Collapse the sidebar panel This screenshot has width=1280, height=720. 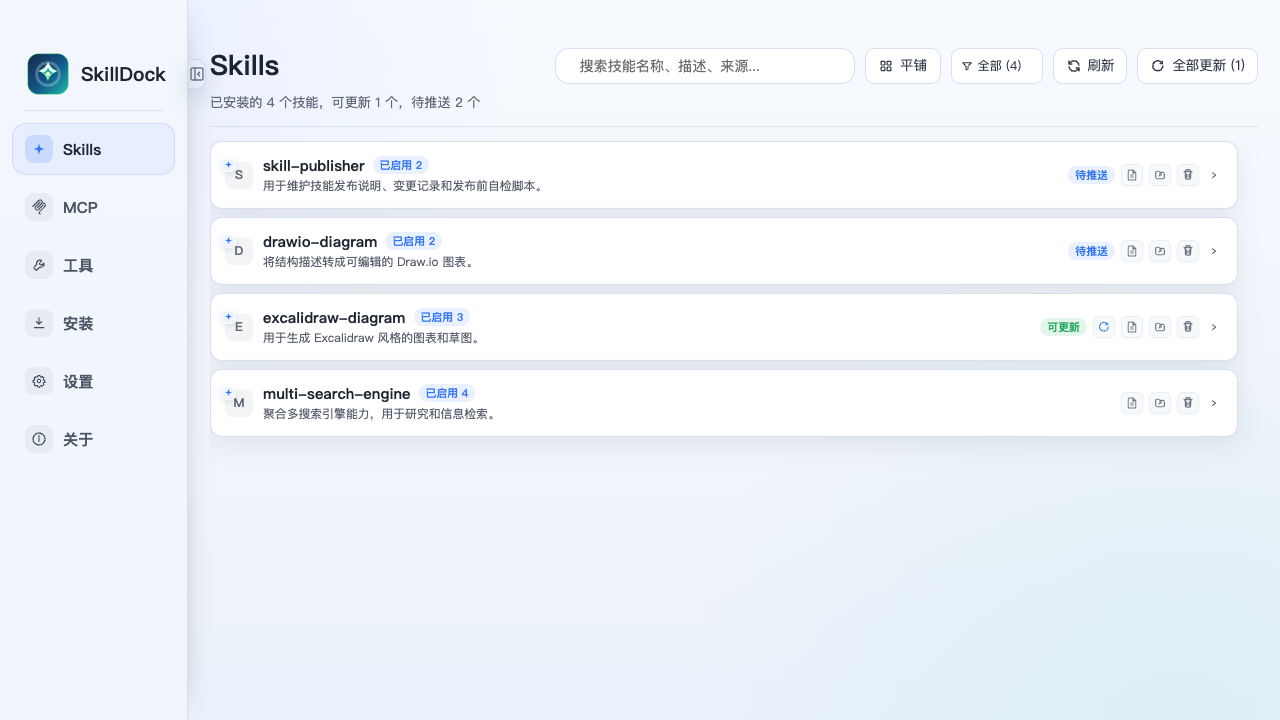(x=197, y=74)
